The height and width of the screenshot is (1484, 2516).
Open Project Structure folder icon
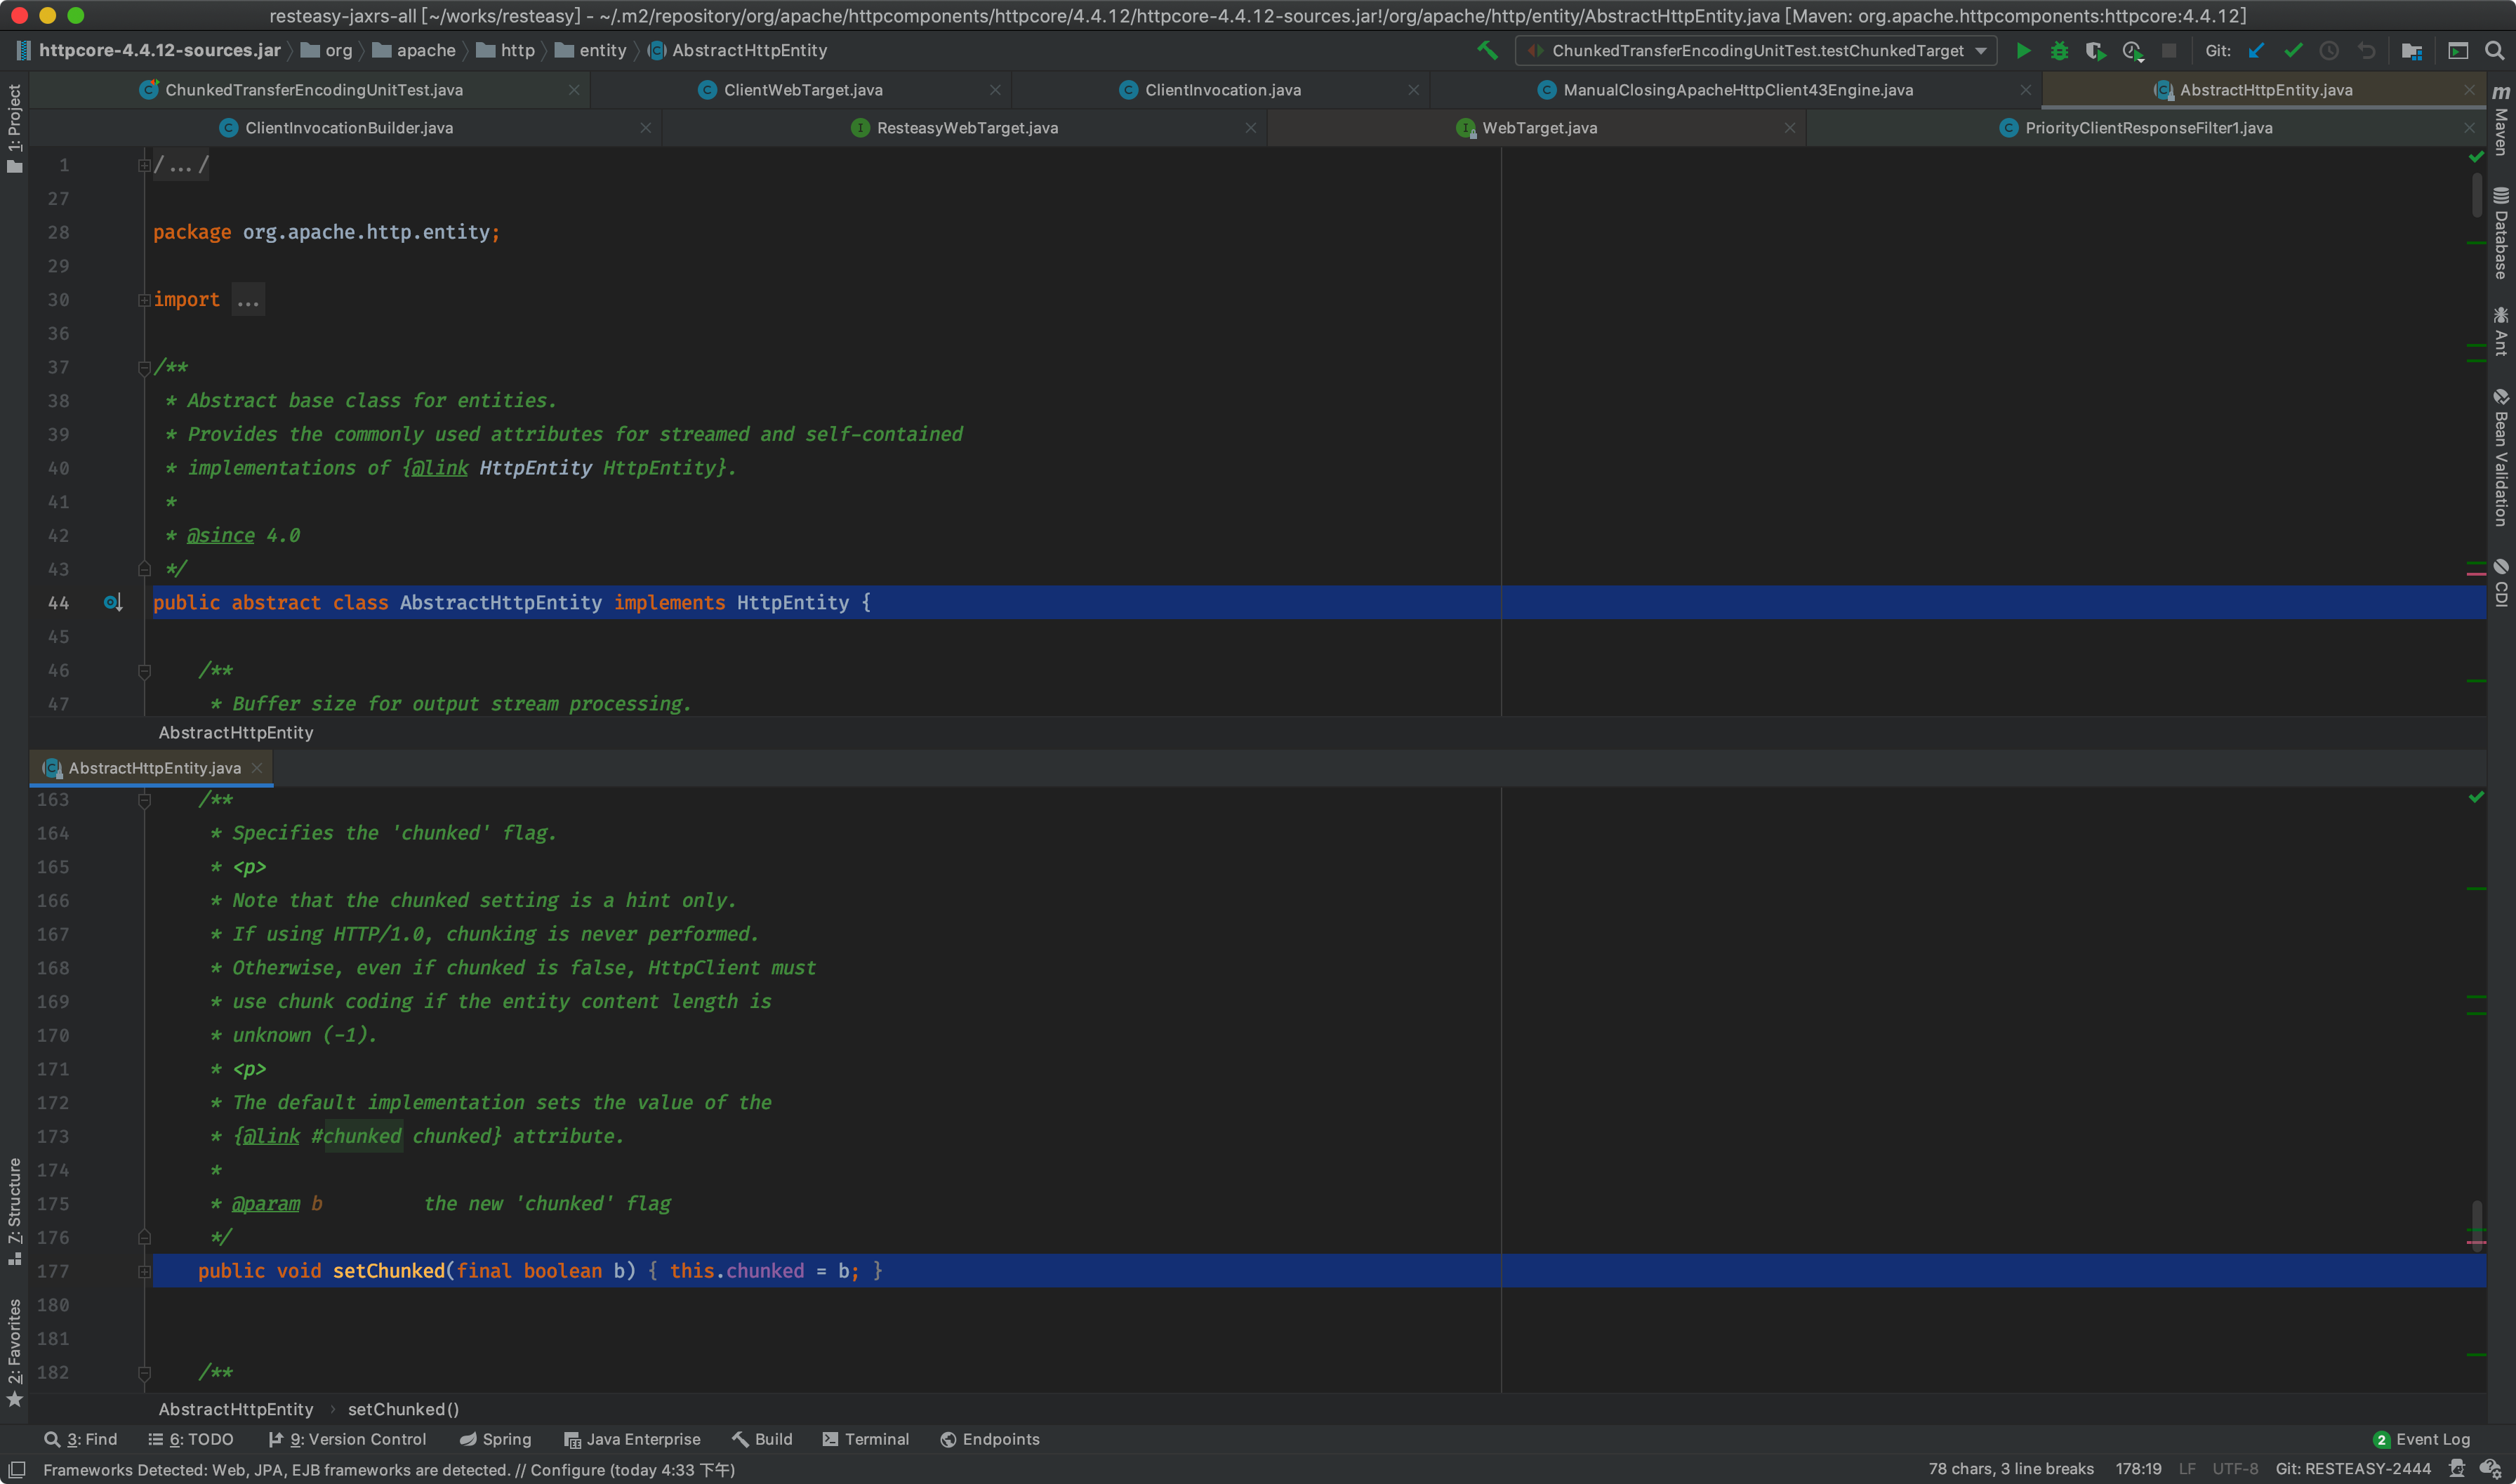[x=2411, y=50]
